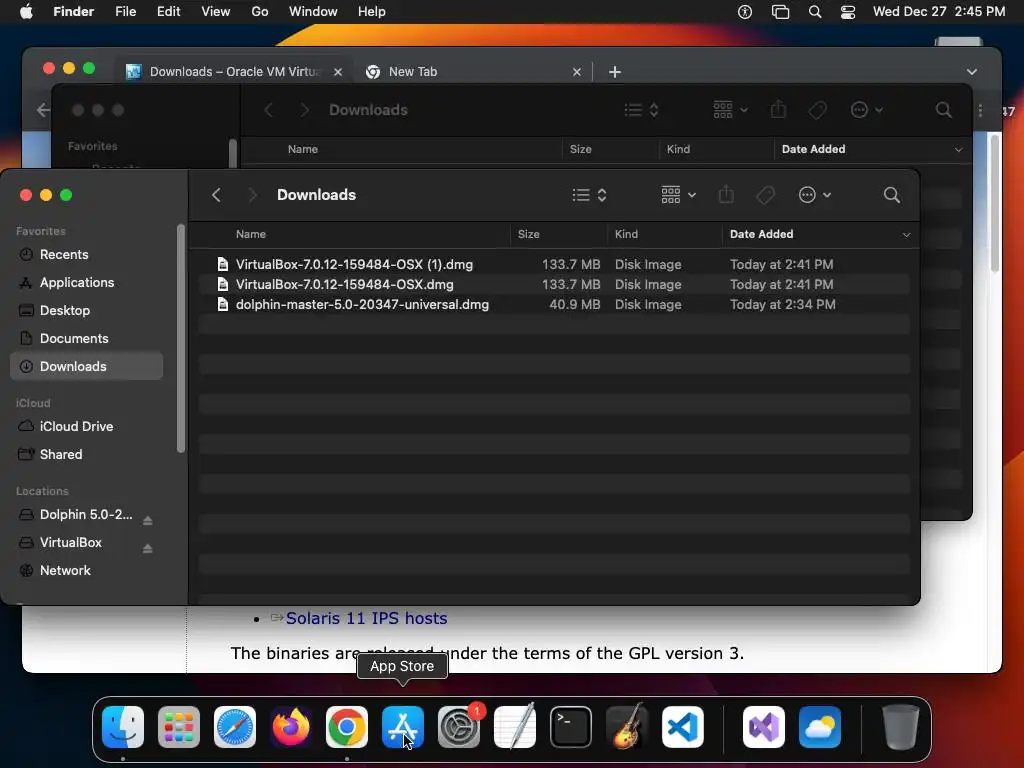Open Action menu in front Finder toolbar
Screen dimensions: 1024x768
tap(814, 195)
